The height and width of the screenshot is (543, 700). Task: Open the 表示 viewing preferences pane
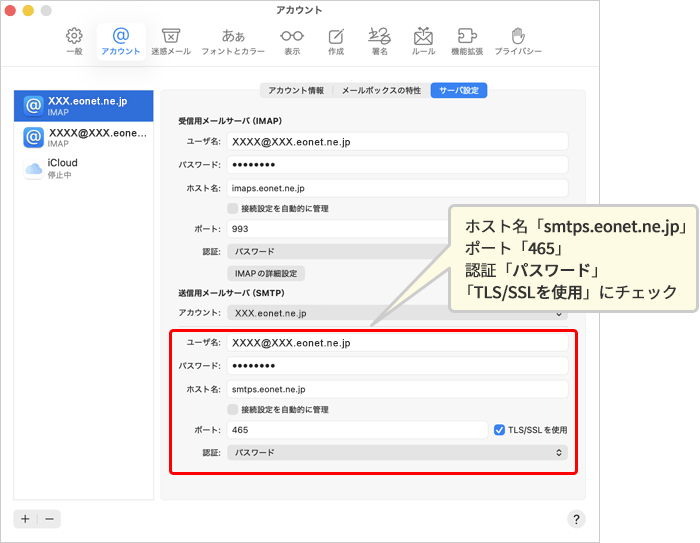(292, 41)
